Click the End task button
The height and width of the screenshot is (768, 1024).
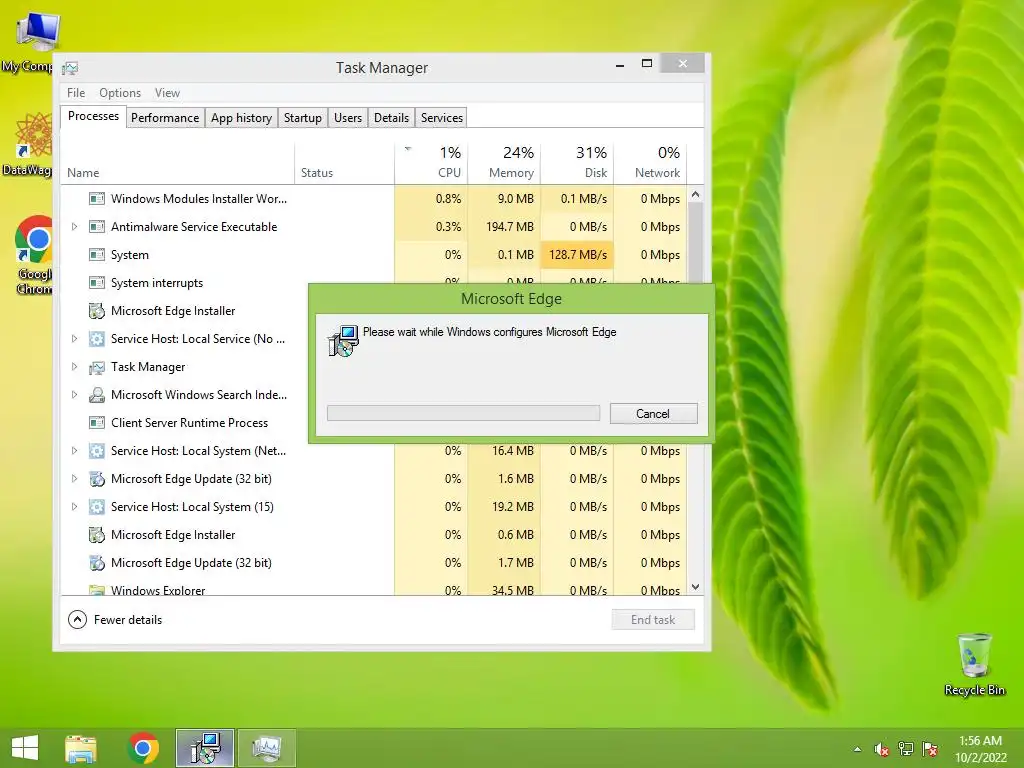(x=653, y=620)
